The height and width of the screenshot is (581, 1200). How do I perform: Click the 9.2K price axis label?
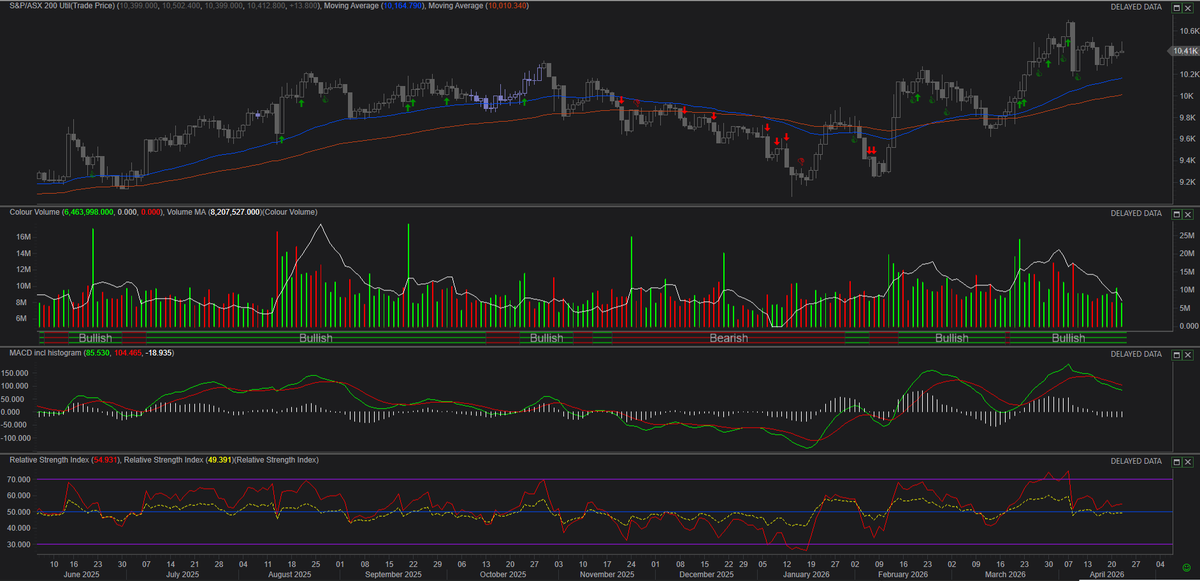click(x=1186, y=182)
